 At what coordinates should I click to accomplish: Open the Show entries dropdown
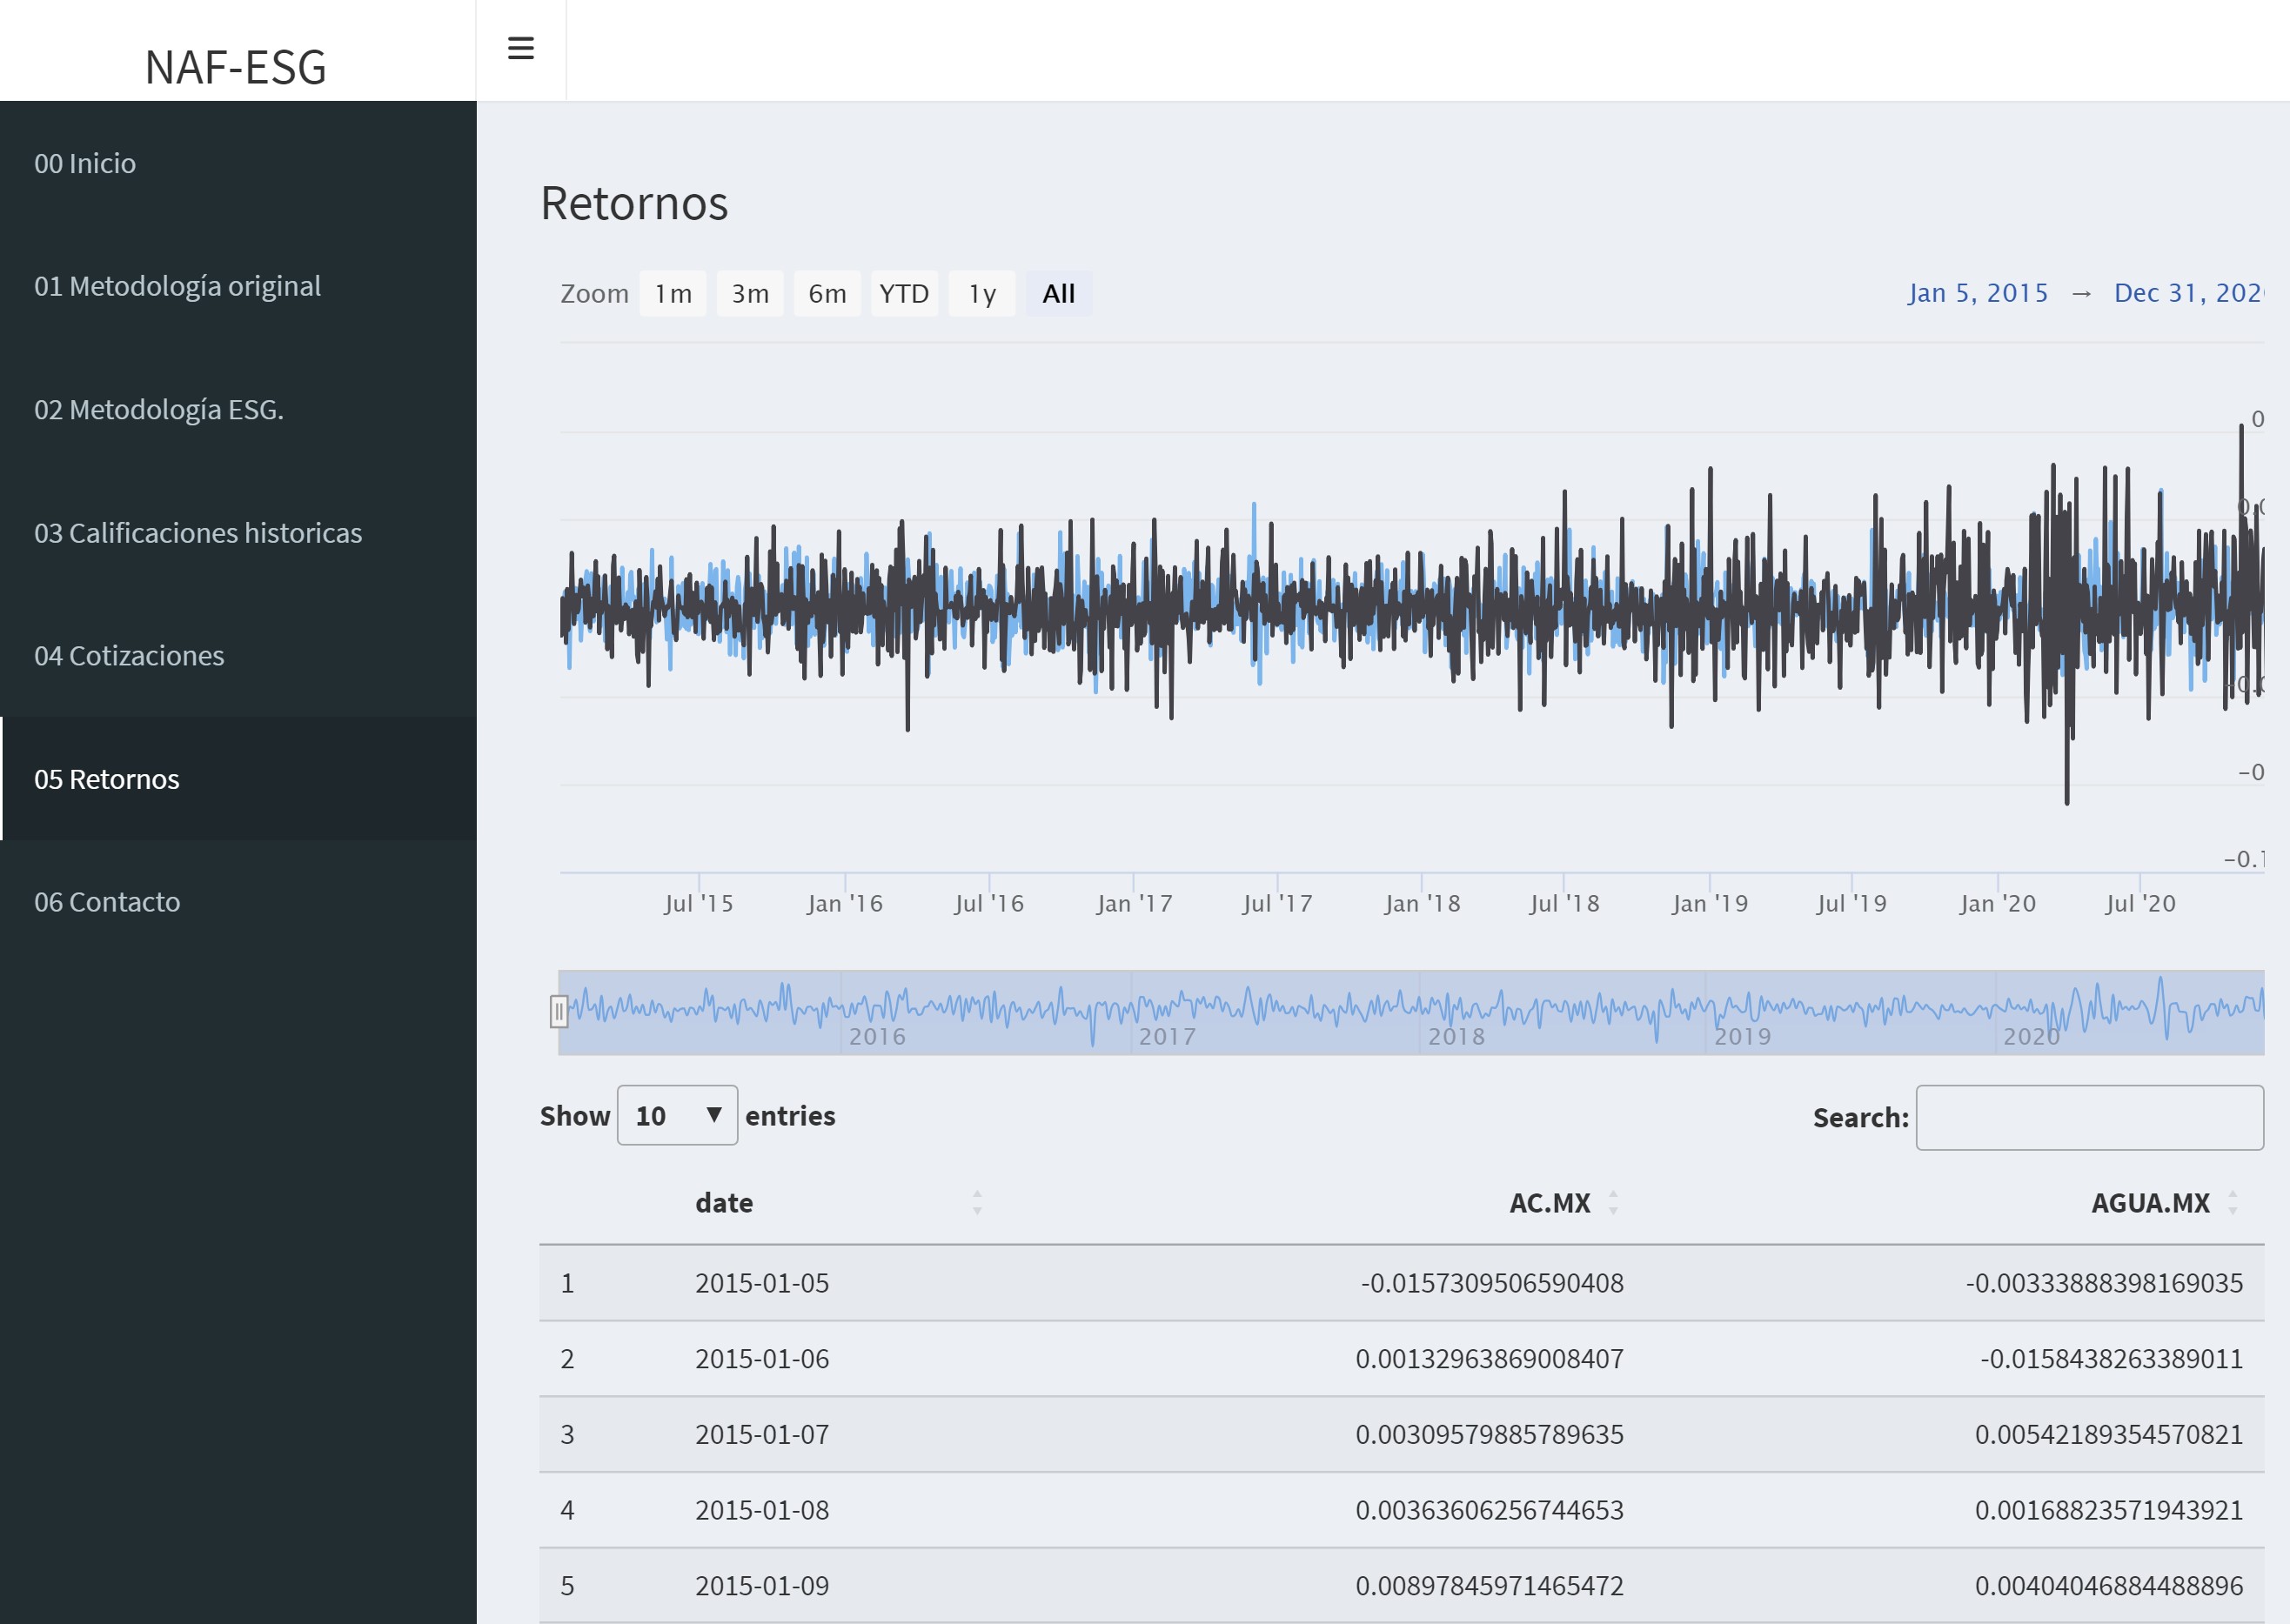[677, 1115]
